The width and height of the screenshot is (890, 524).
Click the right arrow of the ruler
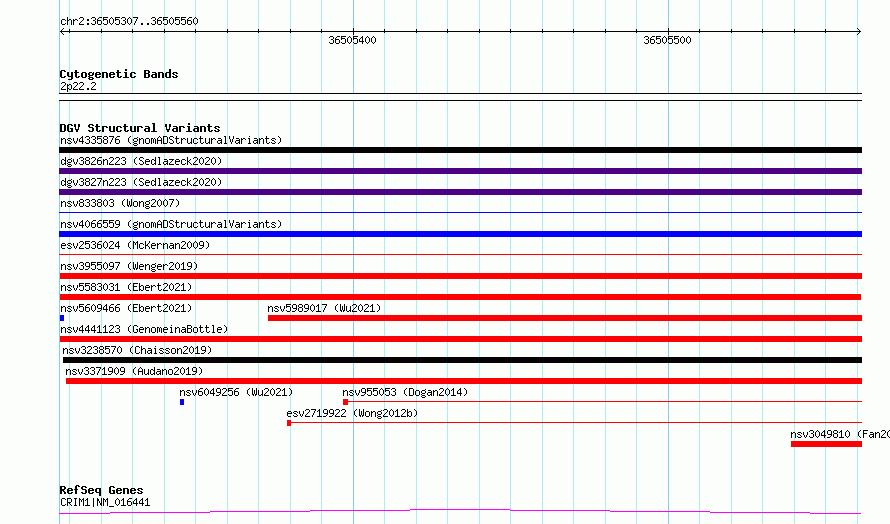click(x=859, y=32)
